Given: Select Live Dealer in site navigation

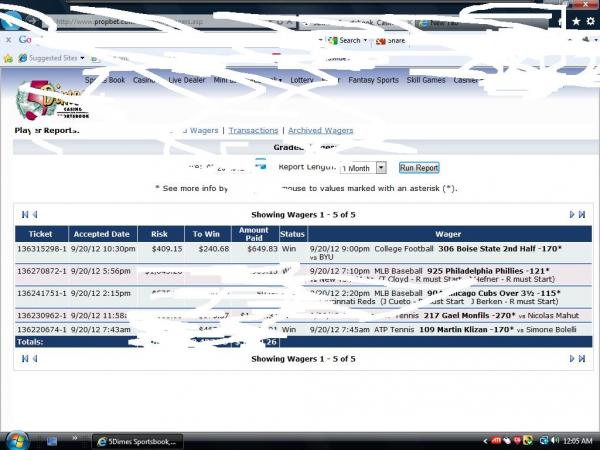Looking at the screenshot, I should pos(187,80).
